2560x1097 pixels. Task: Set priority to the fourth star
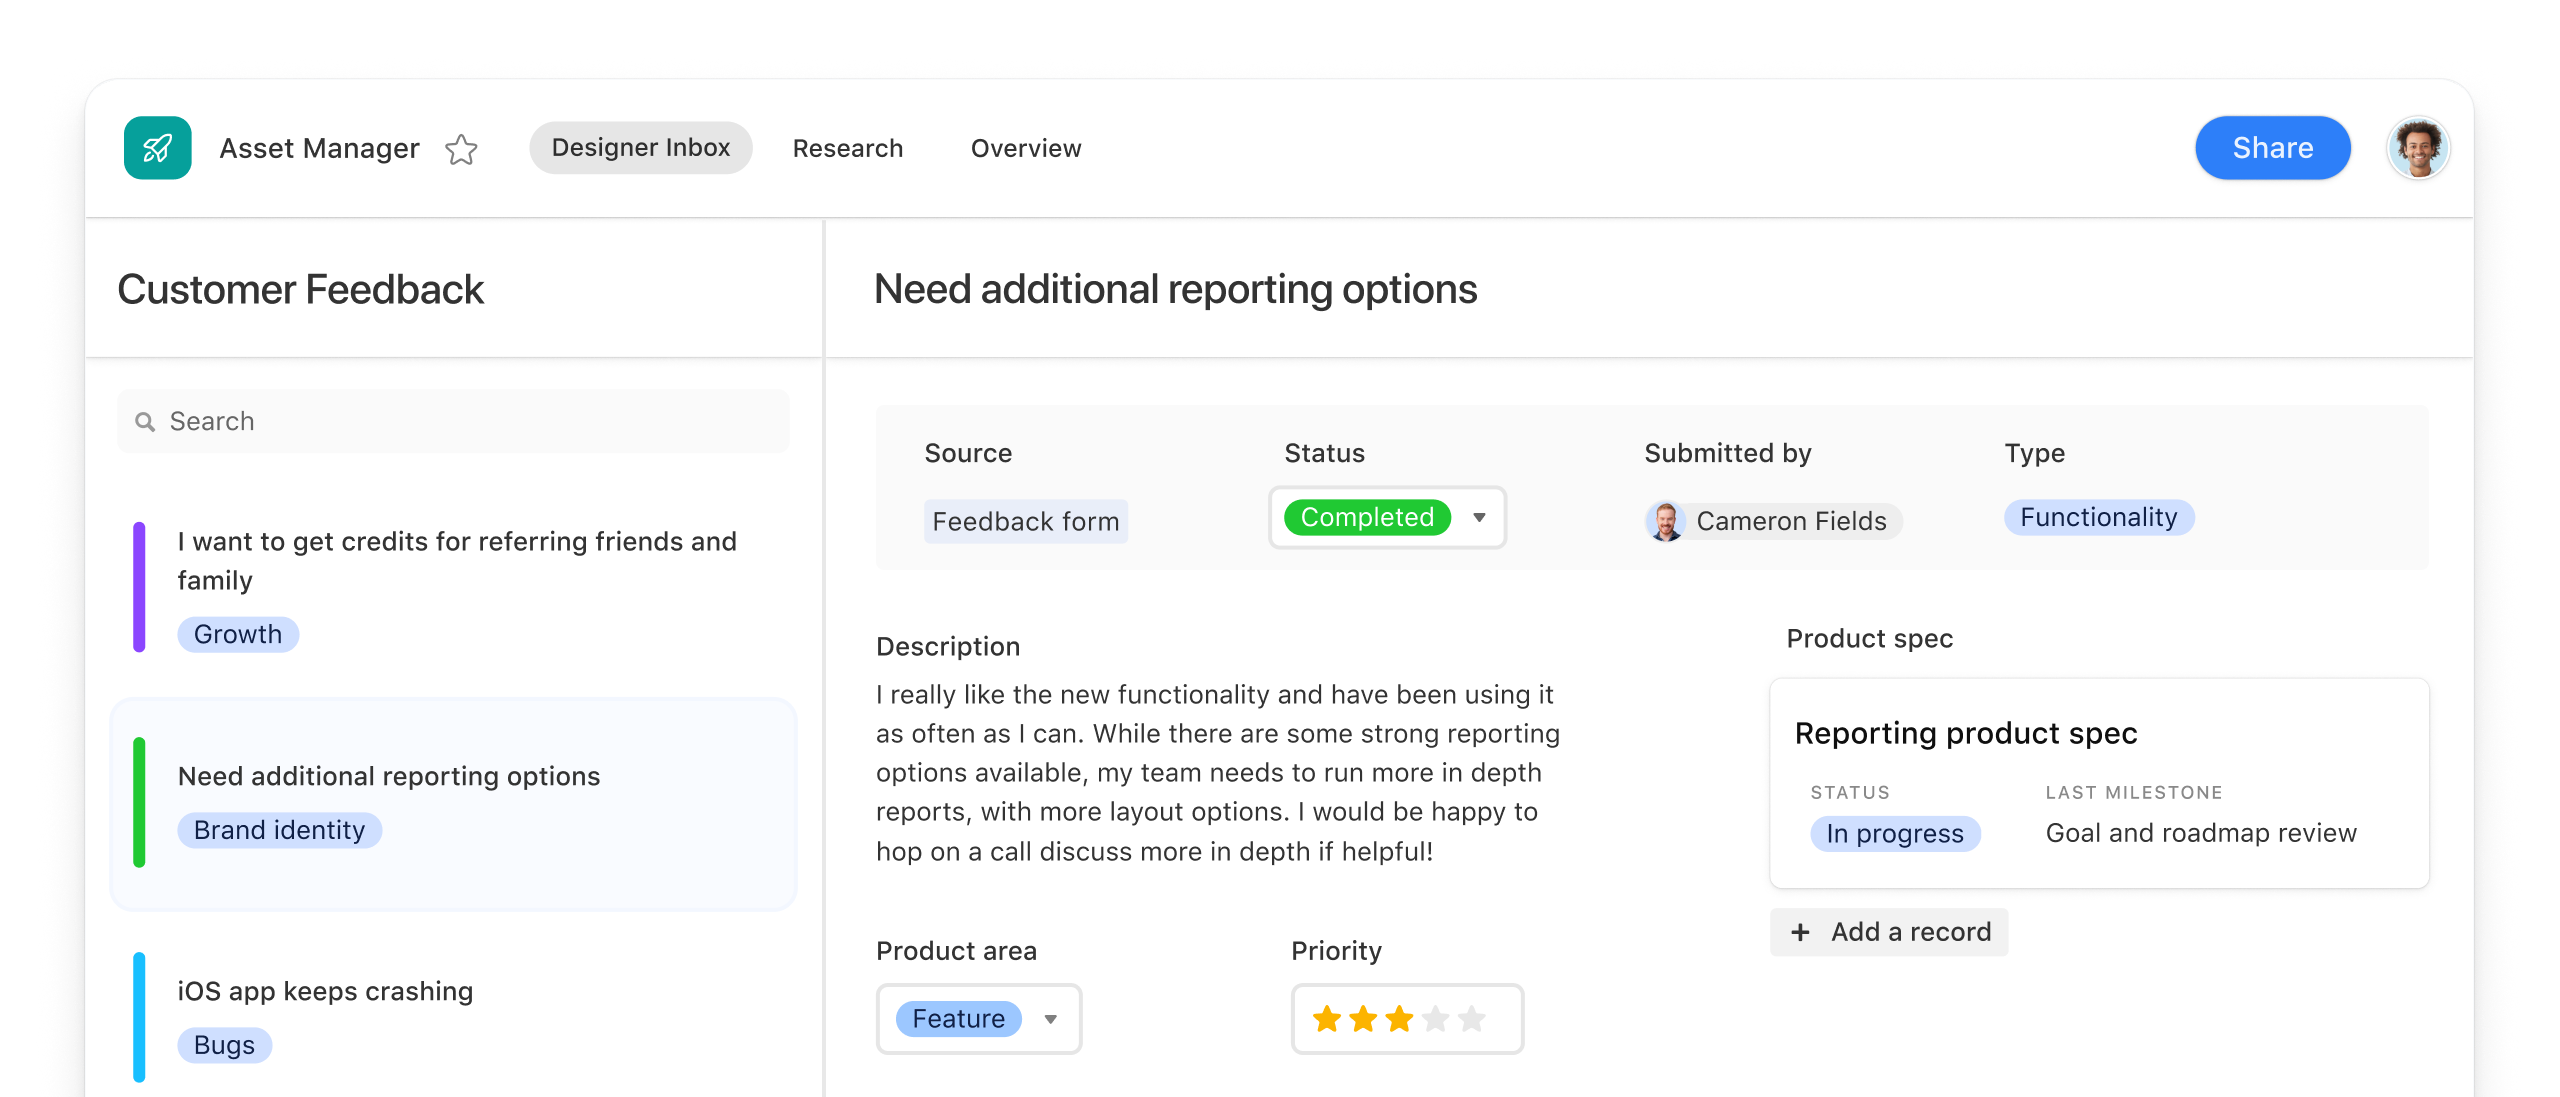[x=1435, y=1019]
